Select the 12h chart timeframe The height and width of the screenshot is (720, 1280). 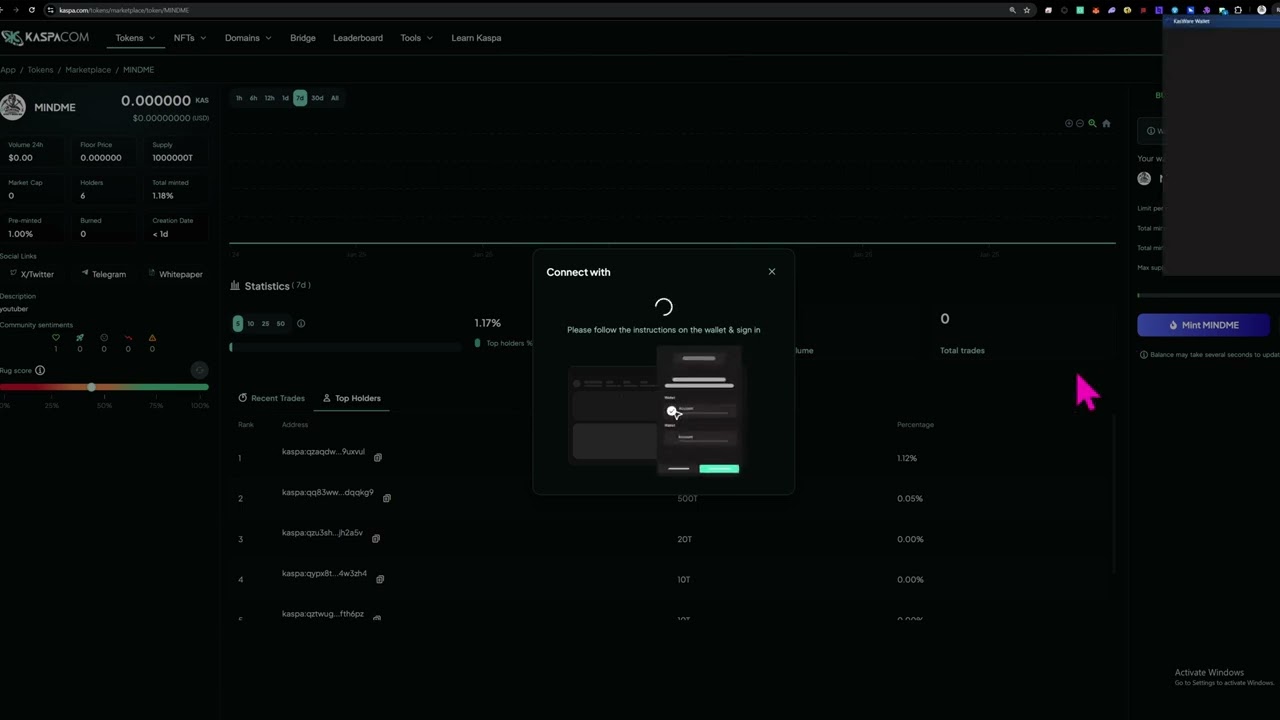pyautogui.click(x=269, y=98)
